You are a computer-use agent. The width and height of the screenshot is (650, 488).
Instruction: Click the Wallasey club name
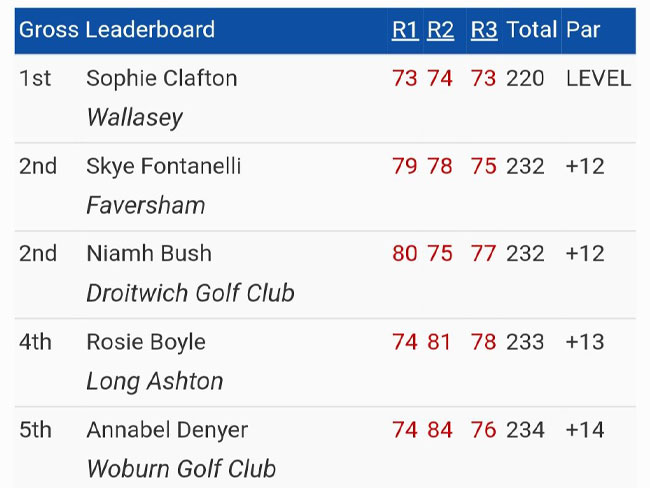pyautogui.click(x=134, y=117)
